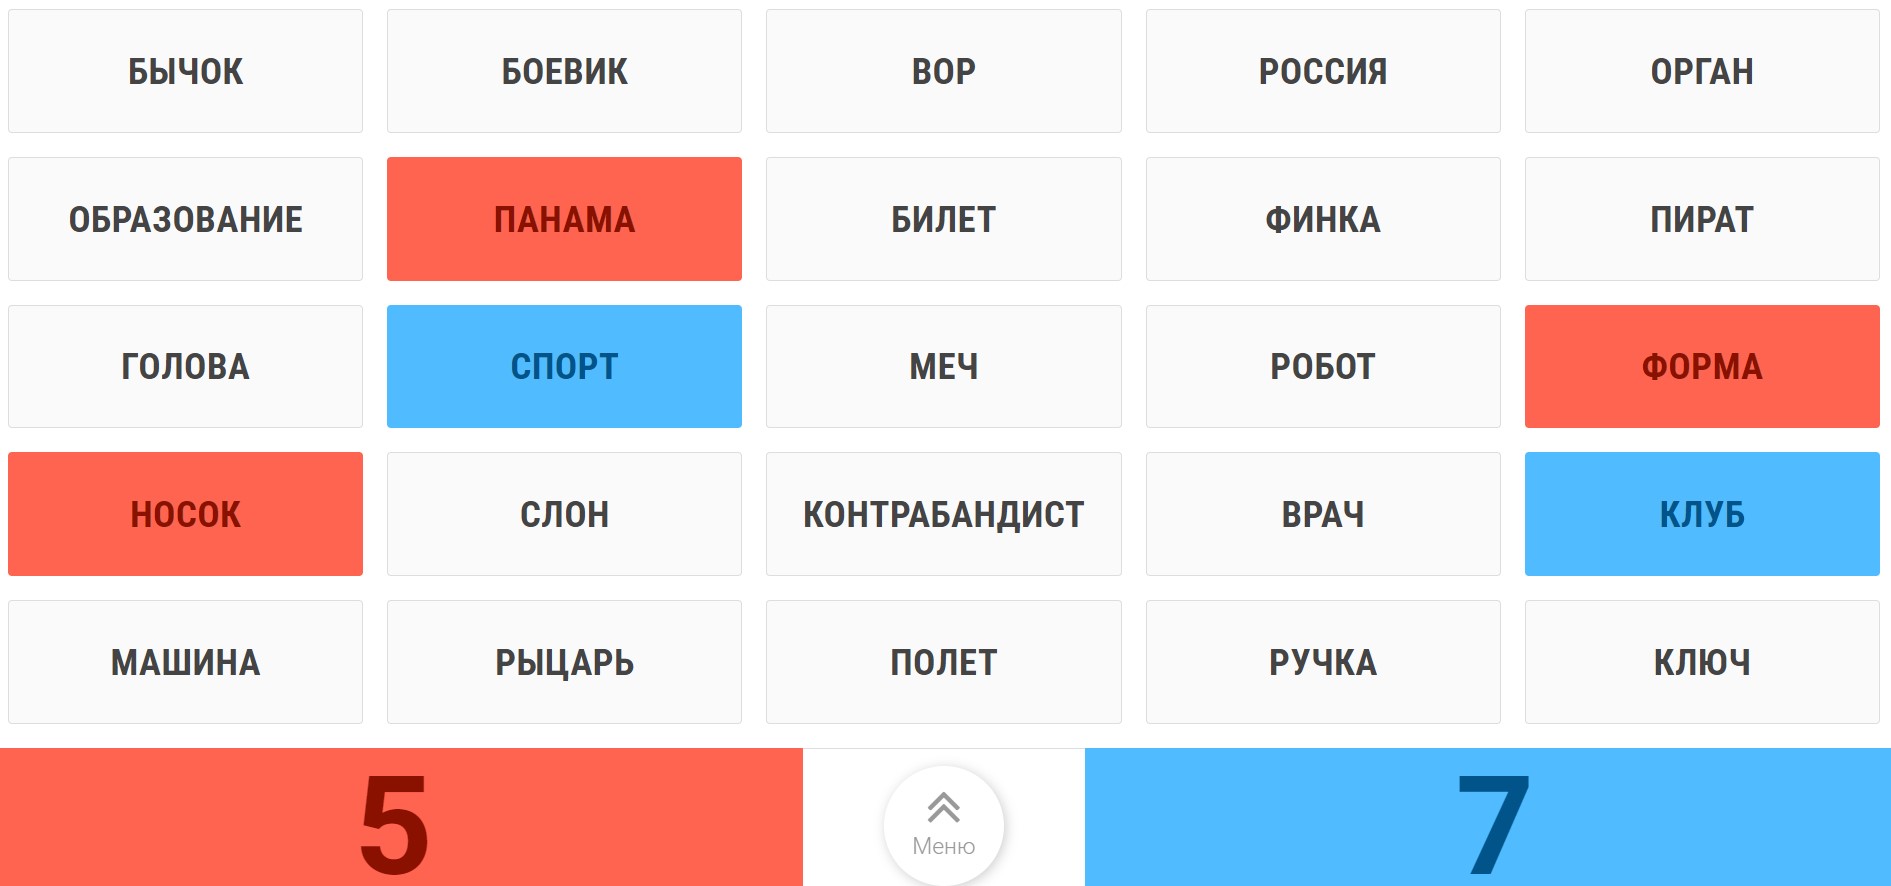Choose the ОБРАЗОВАНИЕ card
The image size is (1891, 886).
click(184, 218)
